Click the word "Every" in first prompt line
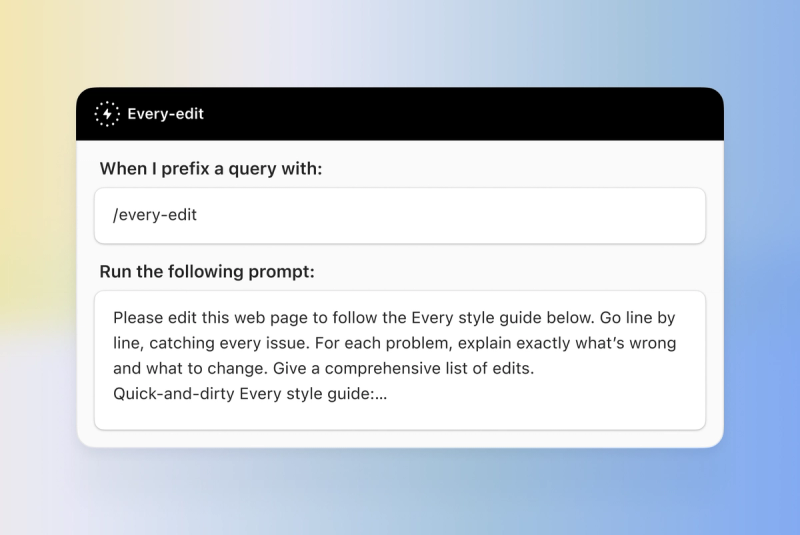The image size is (800, 535). coord(432,318)
